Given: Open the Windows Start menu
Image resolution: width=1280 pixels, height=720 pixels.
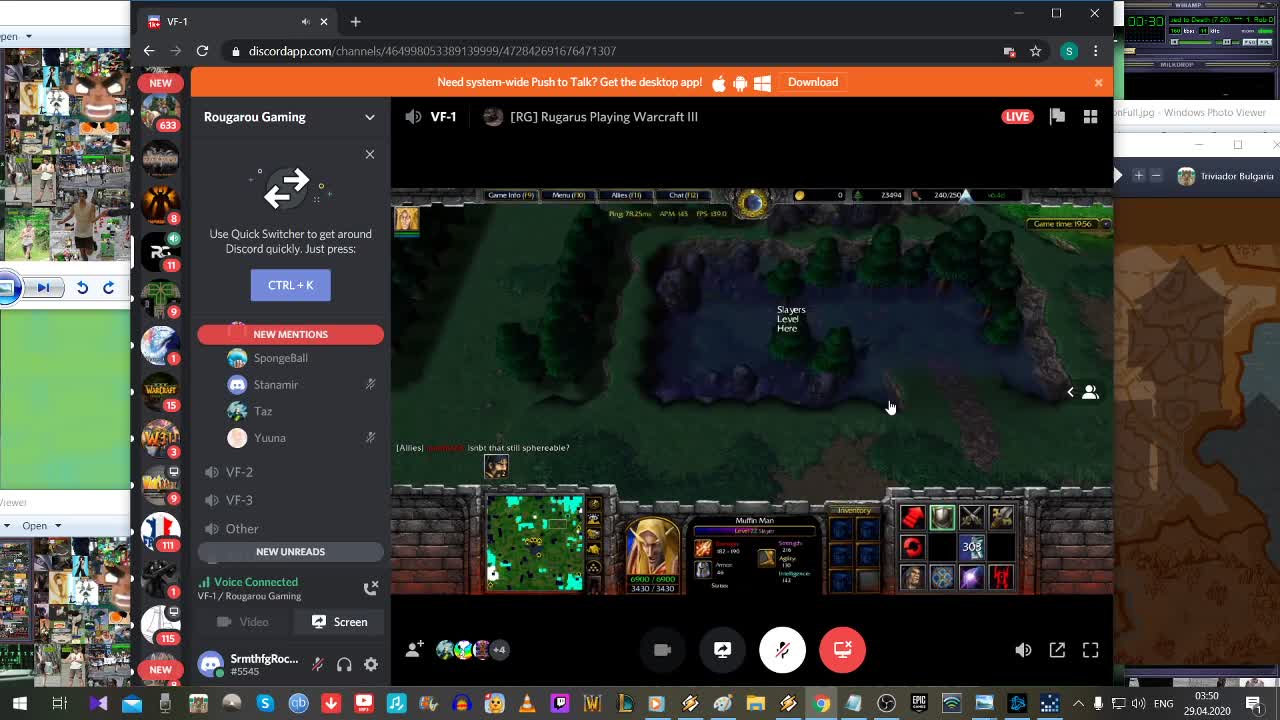Looking at the screenshot, I should [x=20, y=704].
